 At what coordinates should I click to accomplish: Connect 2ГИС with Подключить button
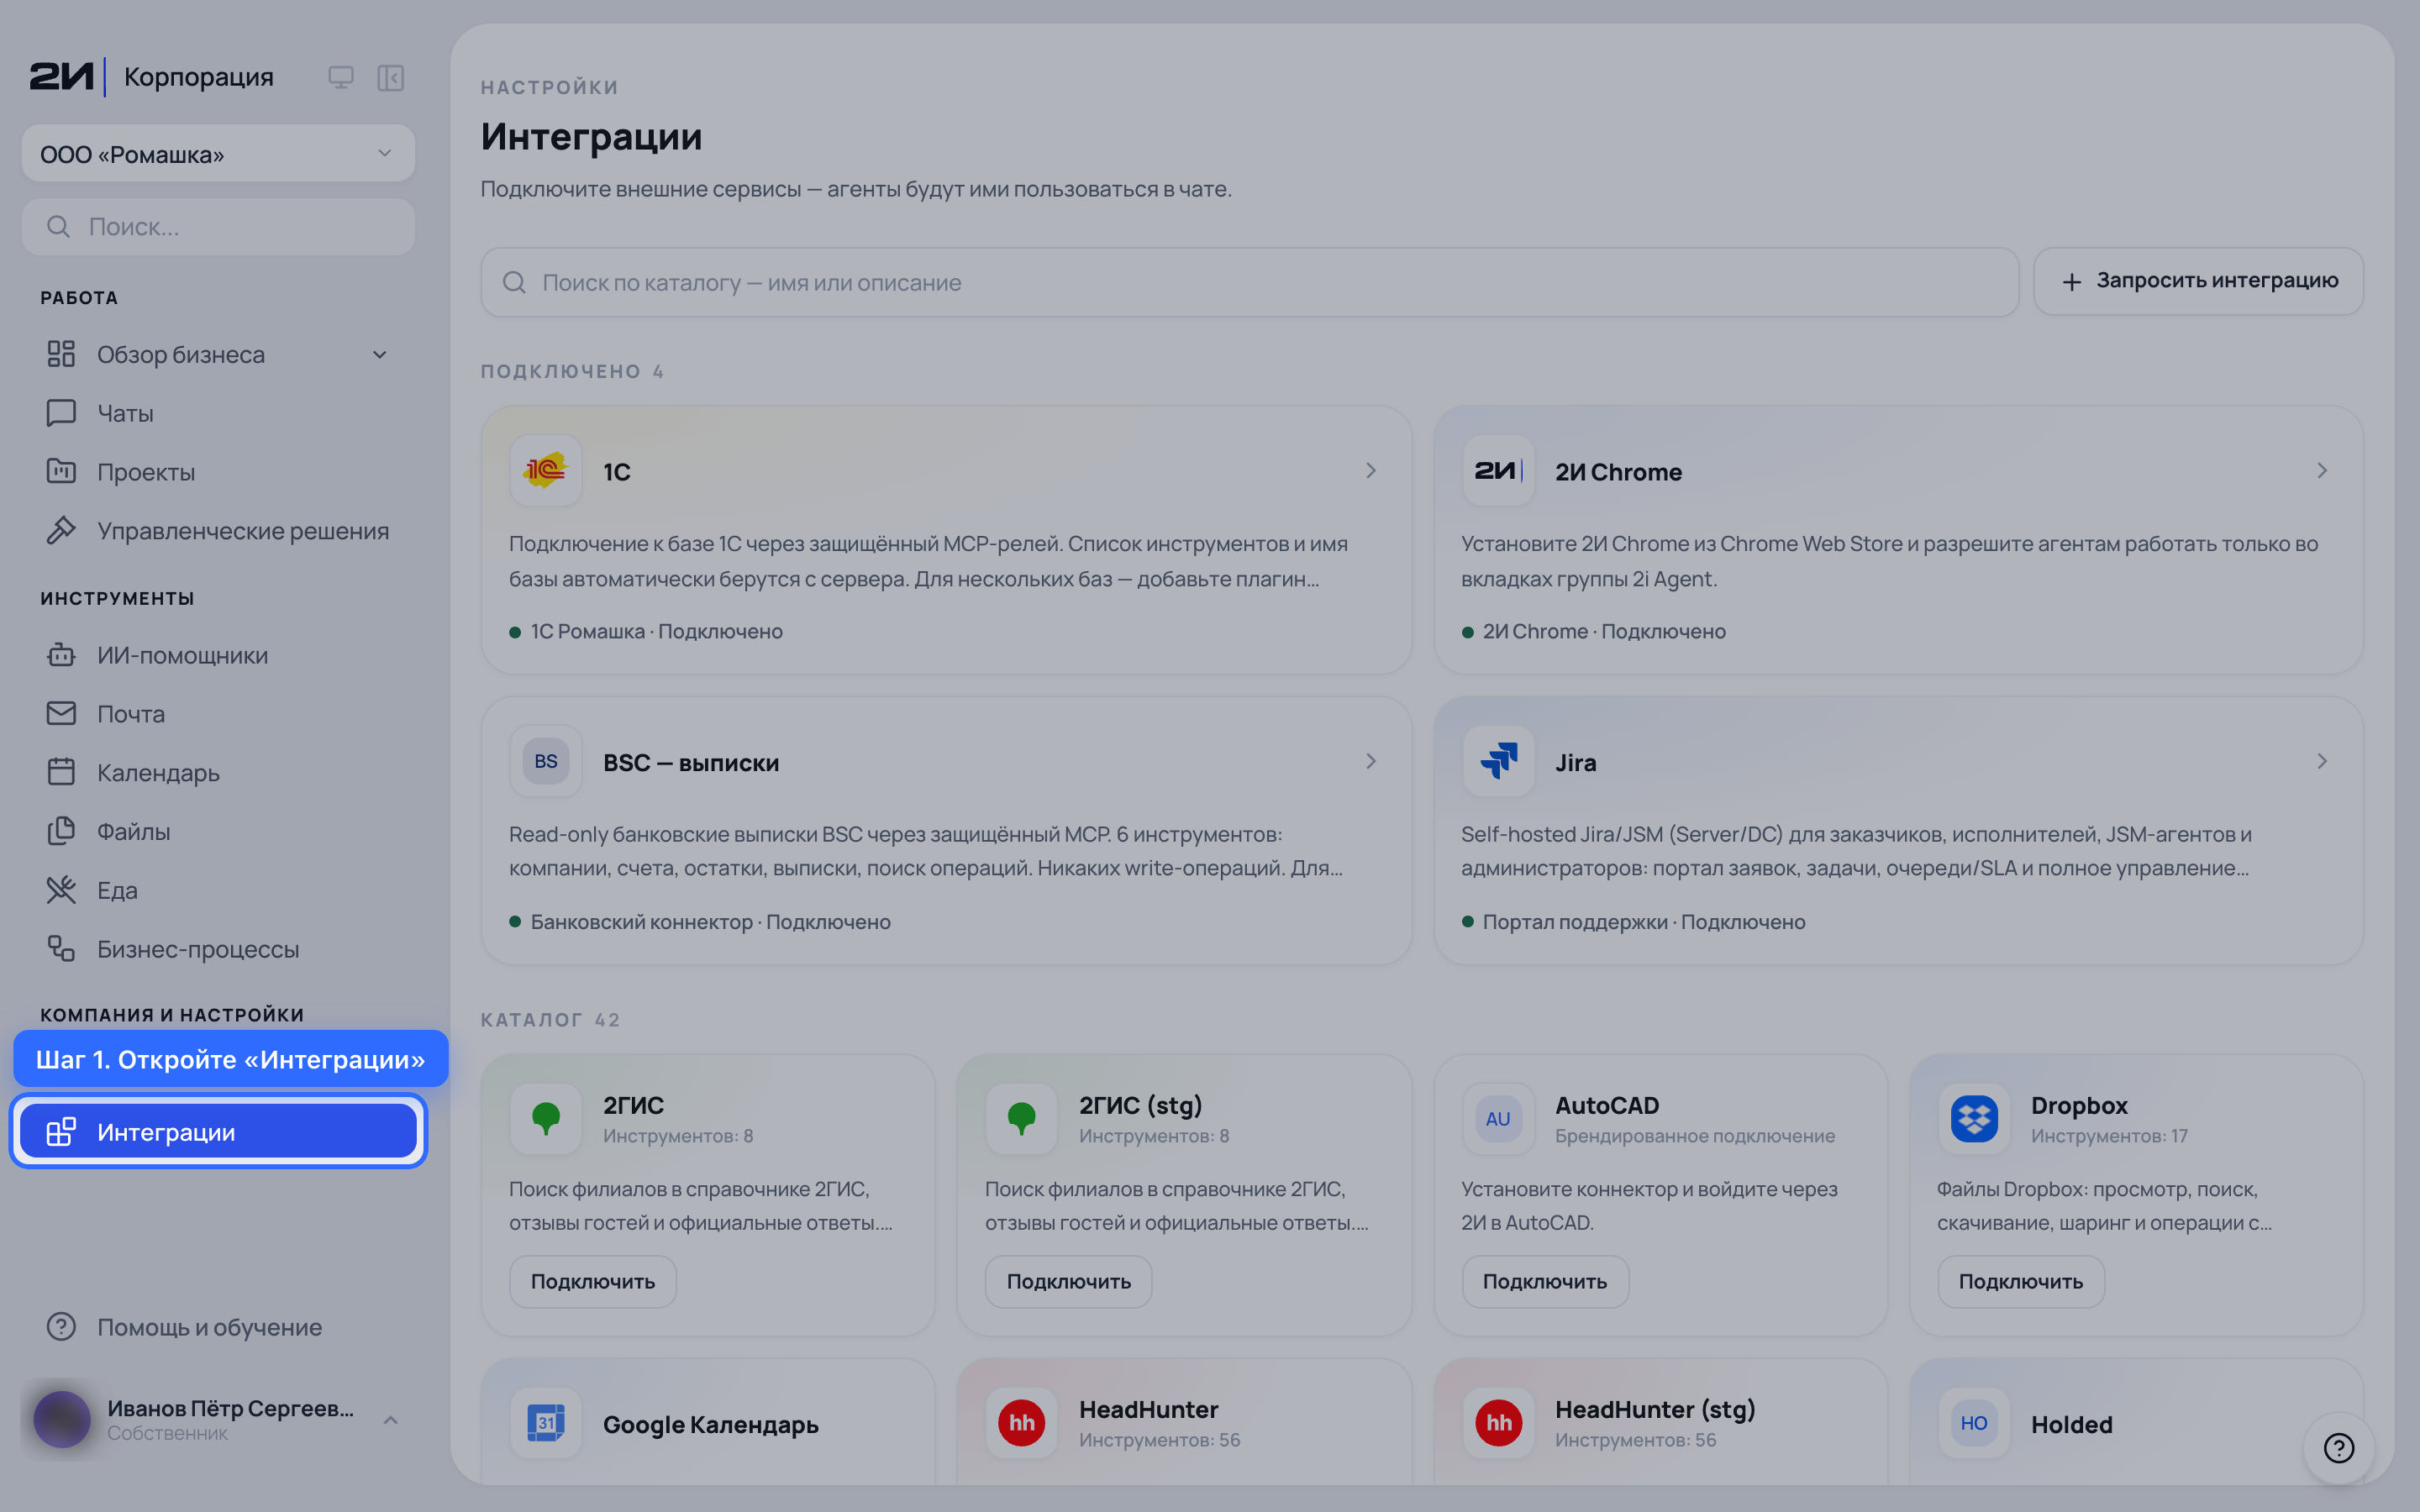(x=593, y=1281)
